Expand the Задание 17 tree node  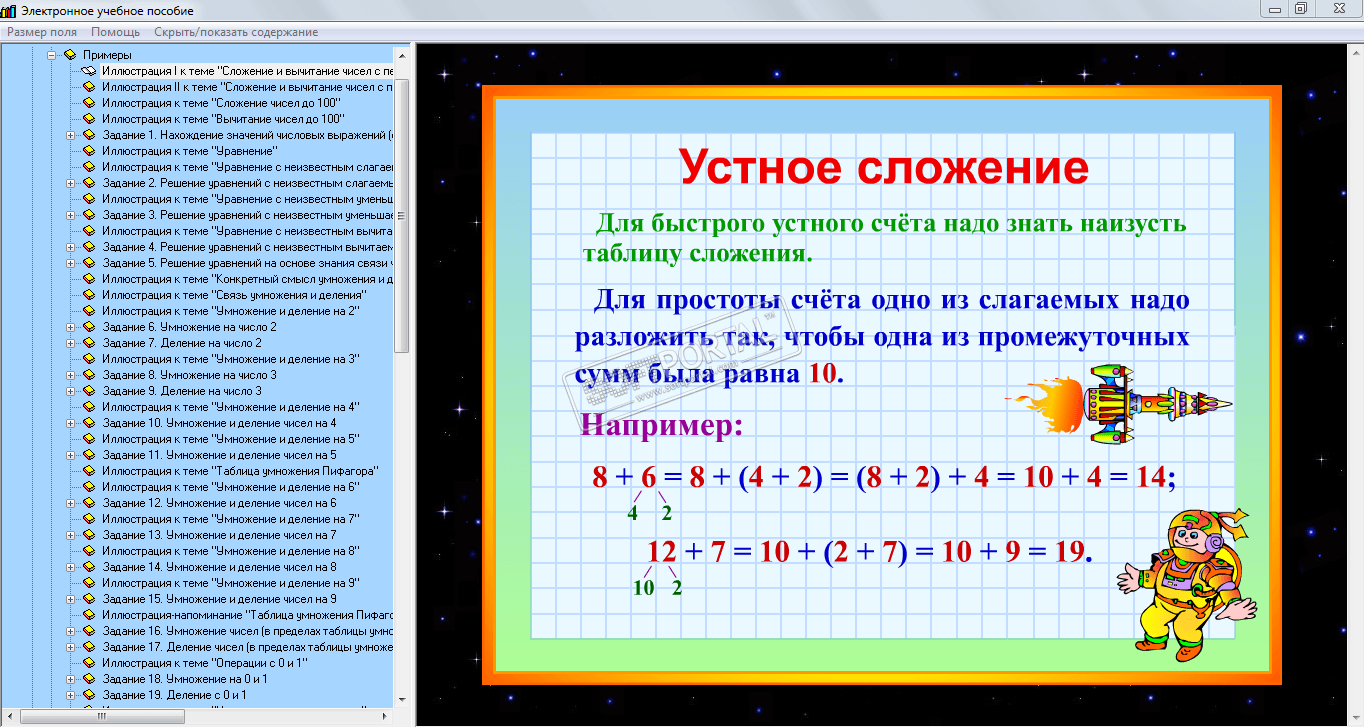coord(70,647)
